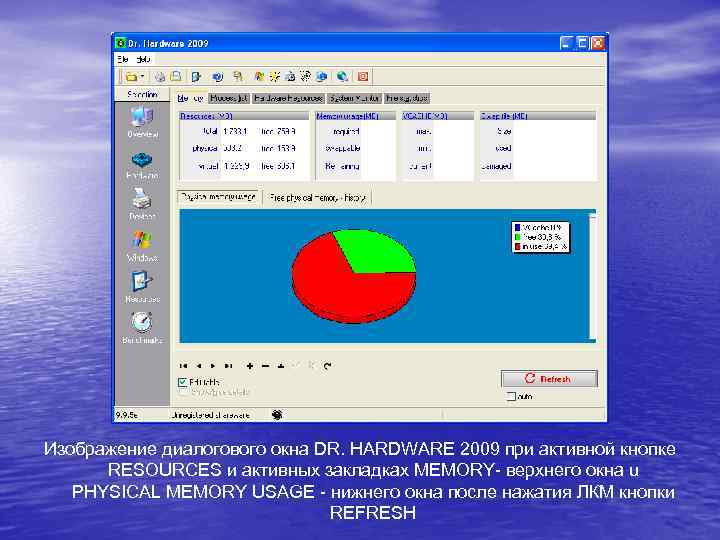
Task: Click the circular arrow navigator refresh icon
Action: tap(327, 366)
